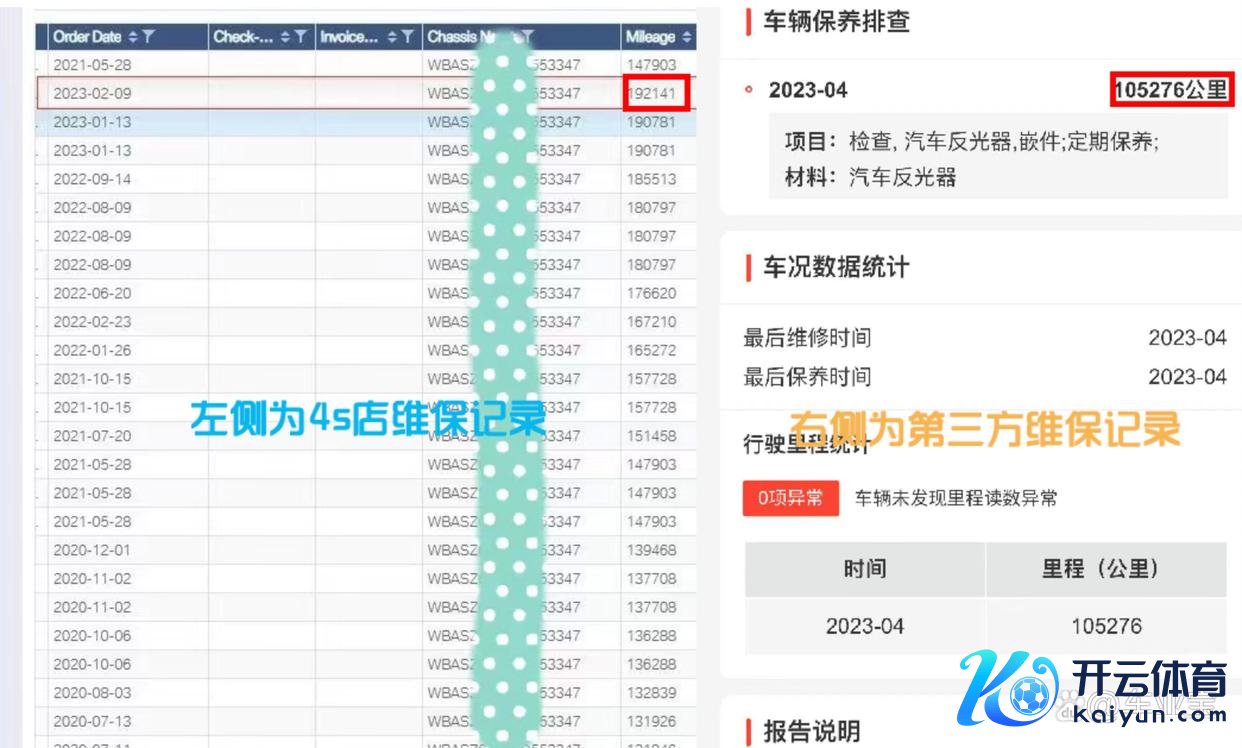This screenshot has height=748, width=1242.
Task: Expand the 2023-04 maintenance record entry
Action: (808, 90)
